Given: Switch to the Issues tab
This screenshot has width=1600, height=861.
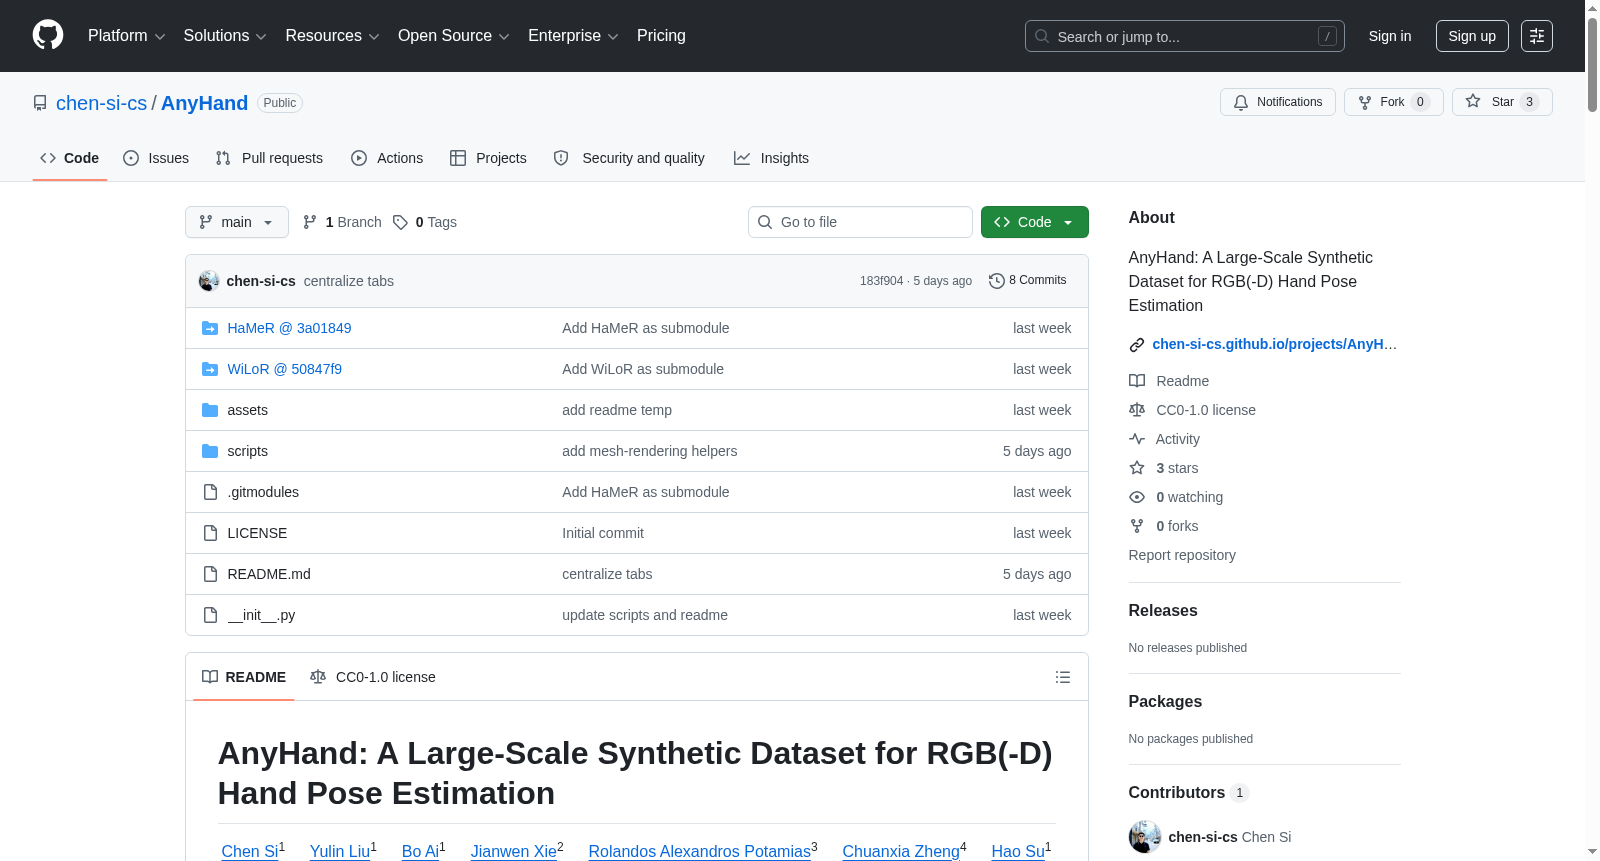Looking at the screenshot, I should click(156, 158).
